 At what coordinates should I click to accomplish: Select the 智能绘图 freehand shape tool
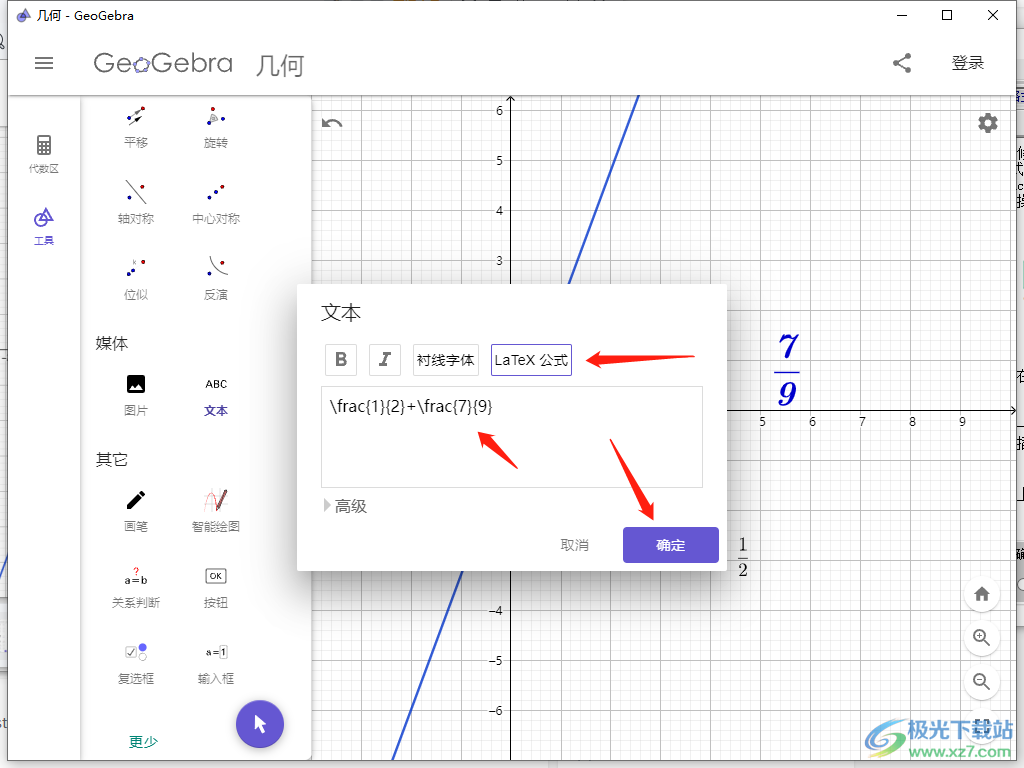coord(216,511)
